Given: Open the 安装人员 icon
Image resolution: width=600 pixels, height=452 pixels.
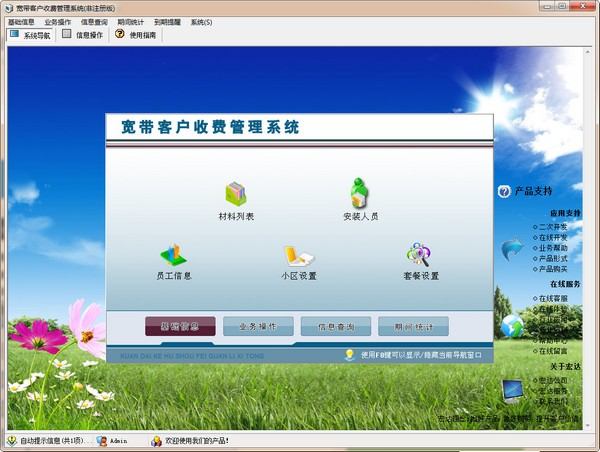Looking at the screenshot, I should coord(360,192).
